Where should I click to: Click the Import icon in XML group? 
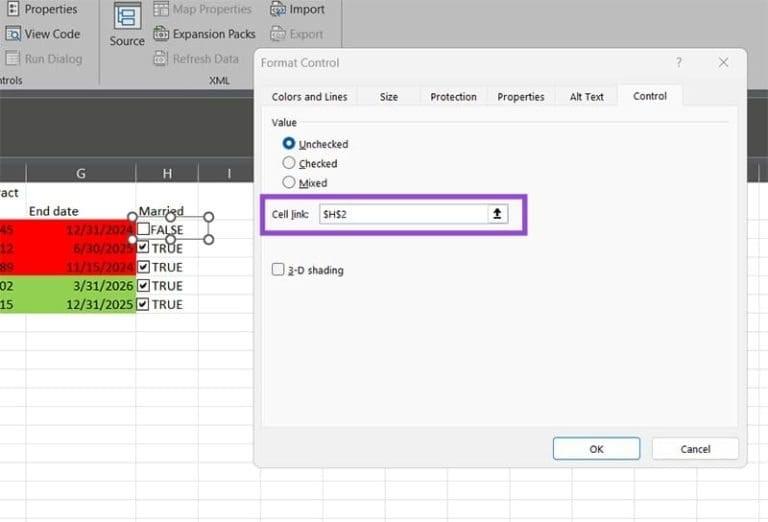coord(278,9)
